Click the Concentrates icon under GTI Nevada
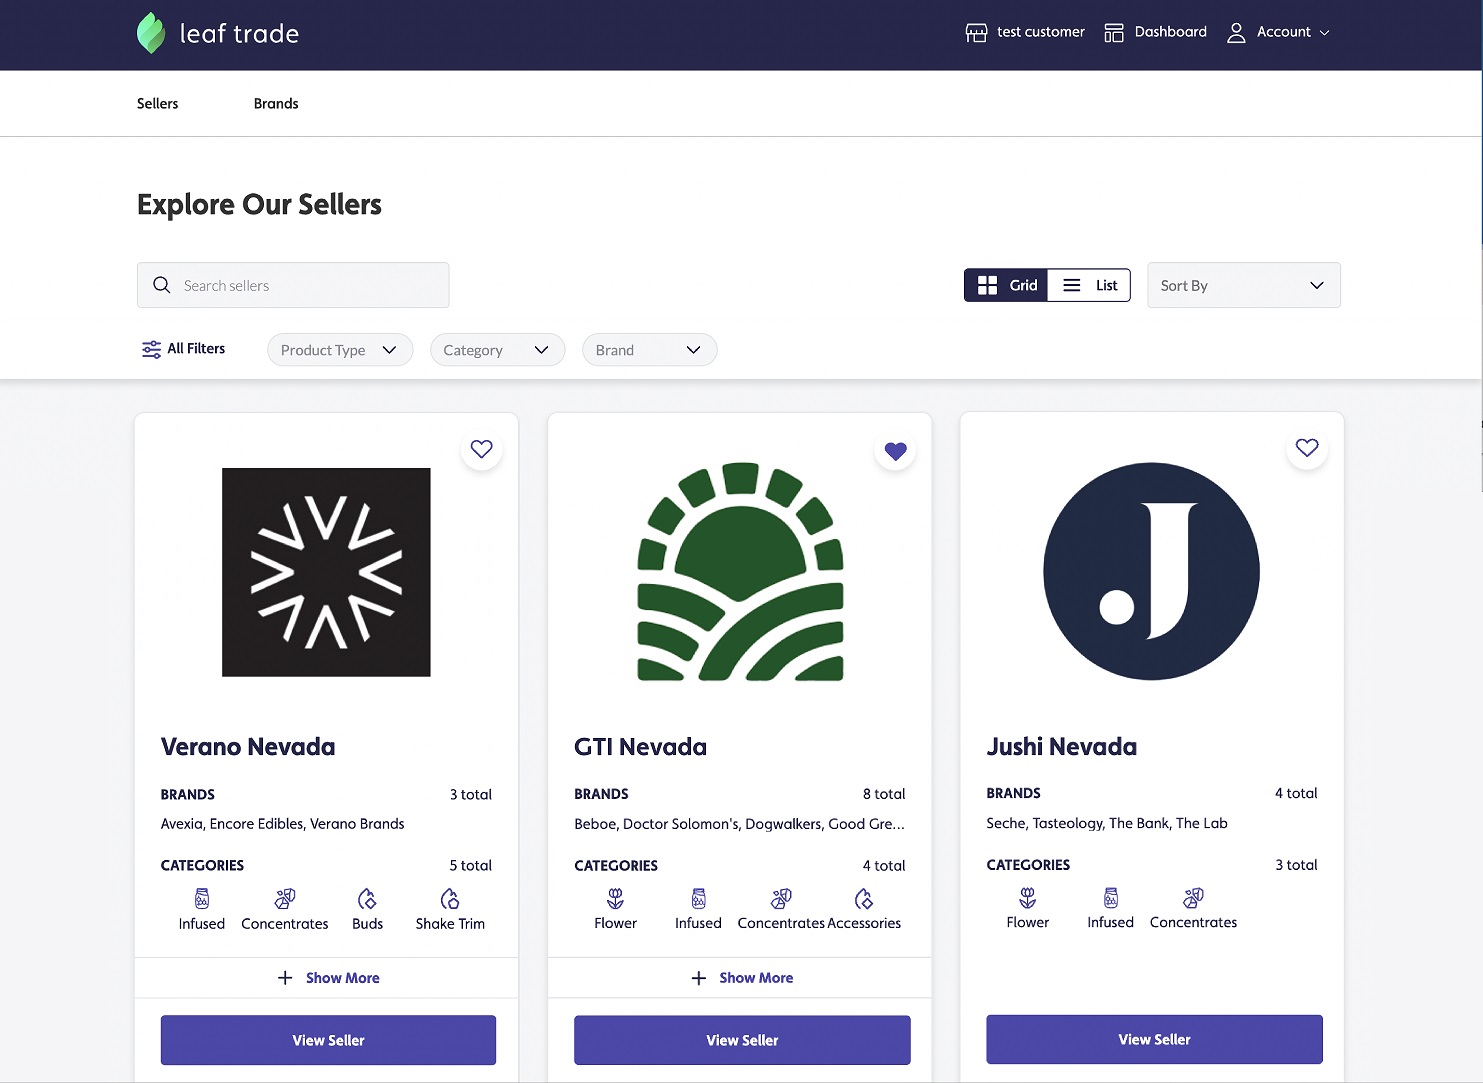The image size is (1483, 1083). pyautogui.click(x=781, y=900)
